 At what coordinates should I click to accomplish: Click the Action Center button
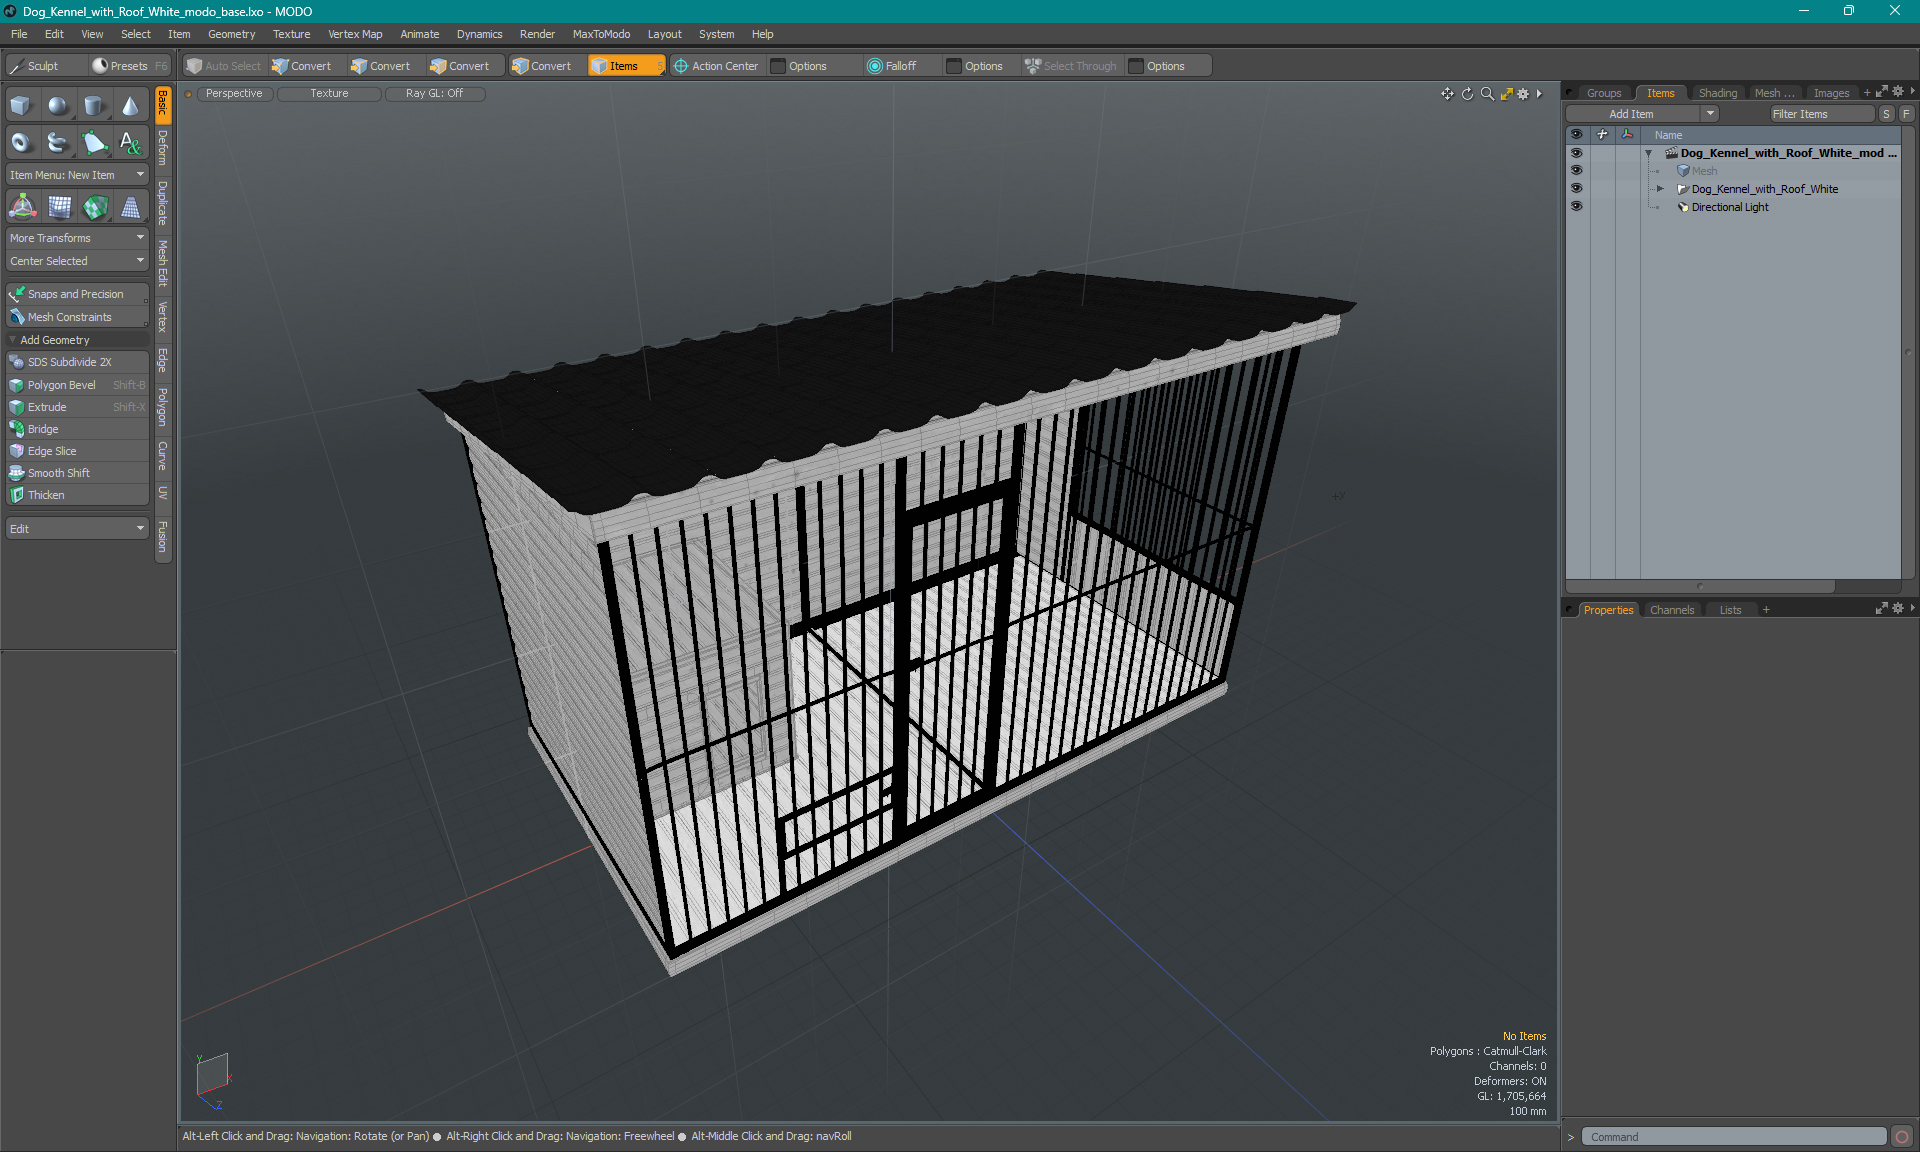[x=716, y=66]
